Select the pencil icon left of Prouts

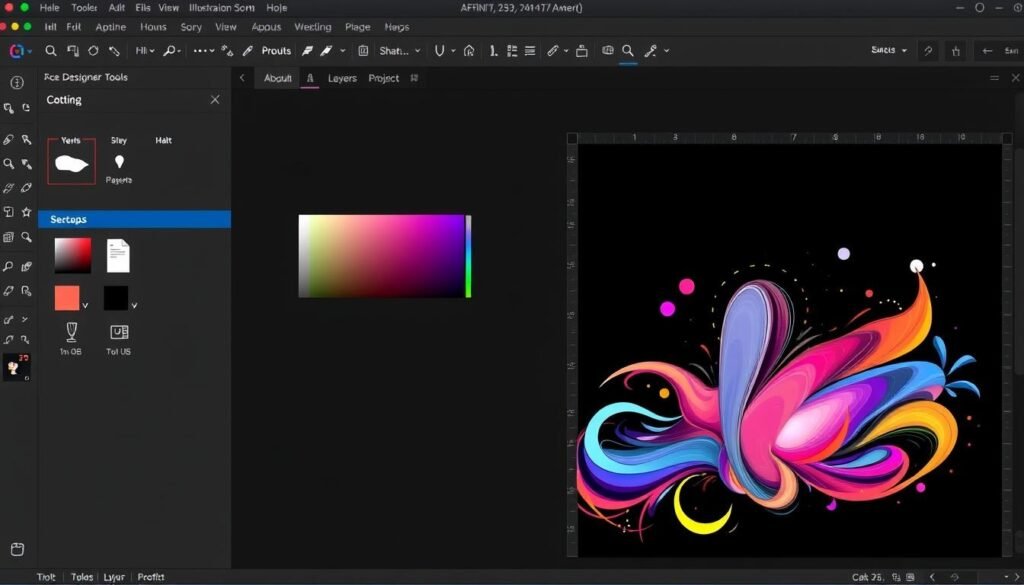click(x=247, y=50)
